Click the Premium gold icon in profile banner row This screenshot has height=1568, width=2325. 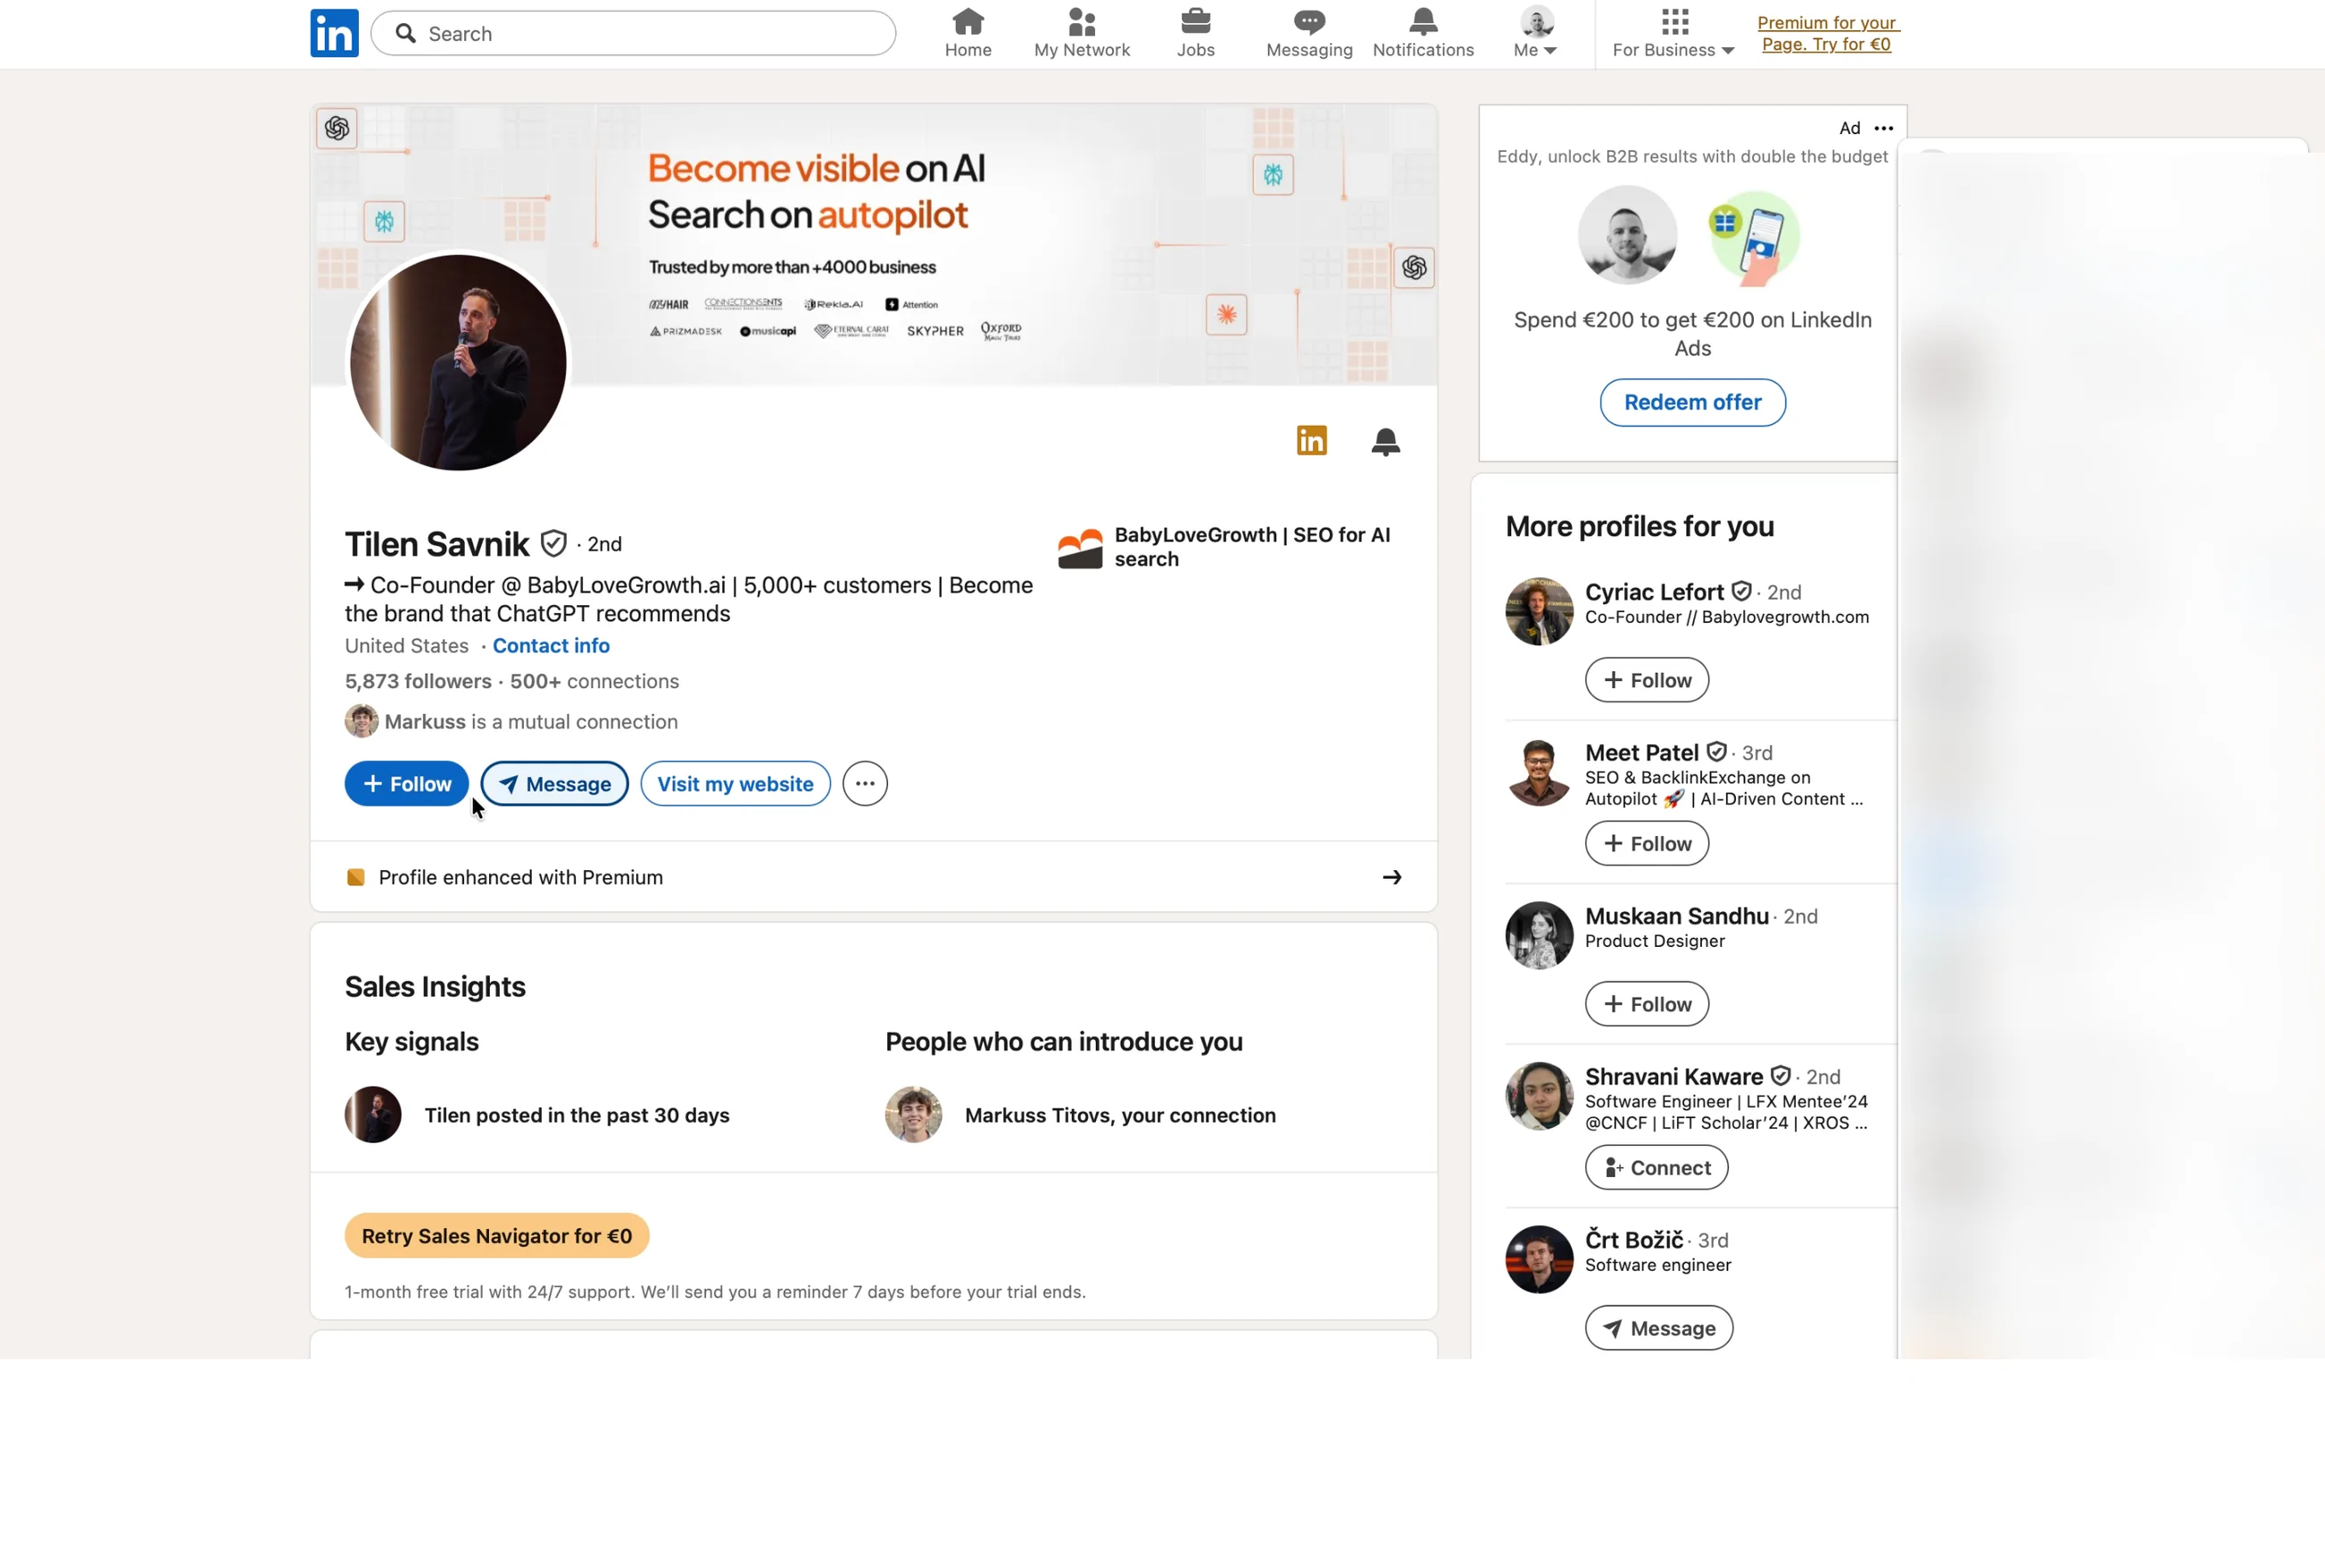[355, 877]
